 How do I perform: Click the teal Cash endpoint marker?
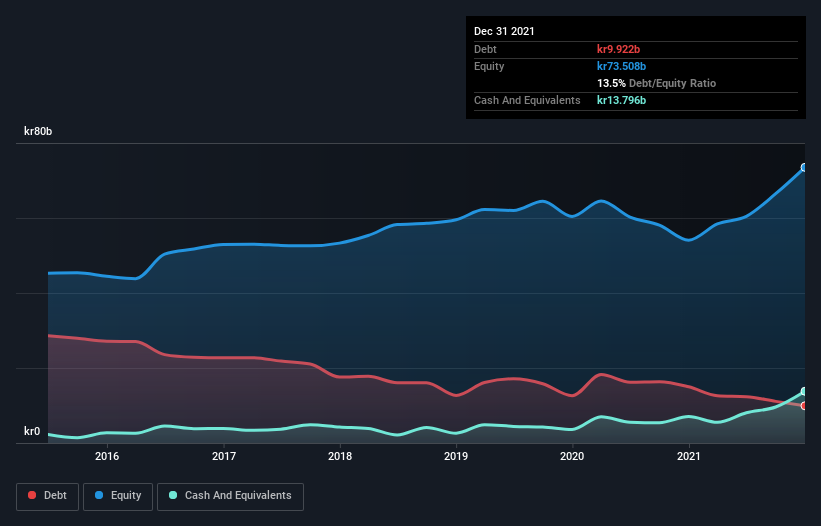tap(804, 391)
